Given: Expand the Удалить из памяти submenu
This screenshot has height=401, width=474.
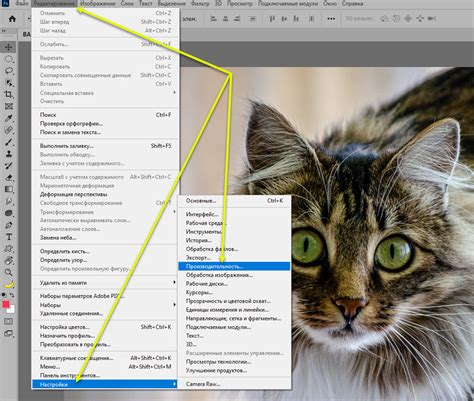Looking at the screenshot, I should pos(105,283).
